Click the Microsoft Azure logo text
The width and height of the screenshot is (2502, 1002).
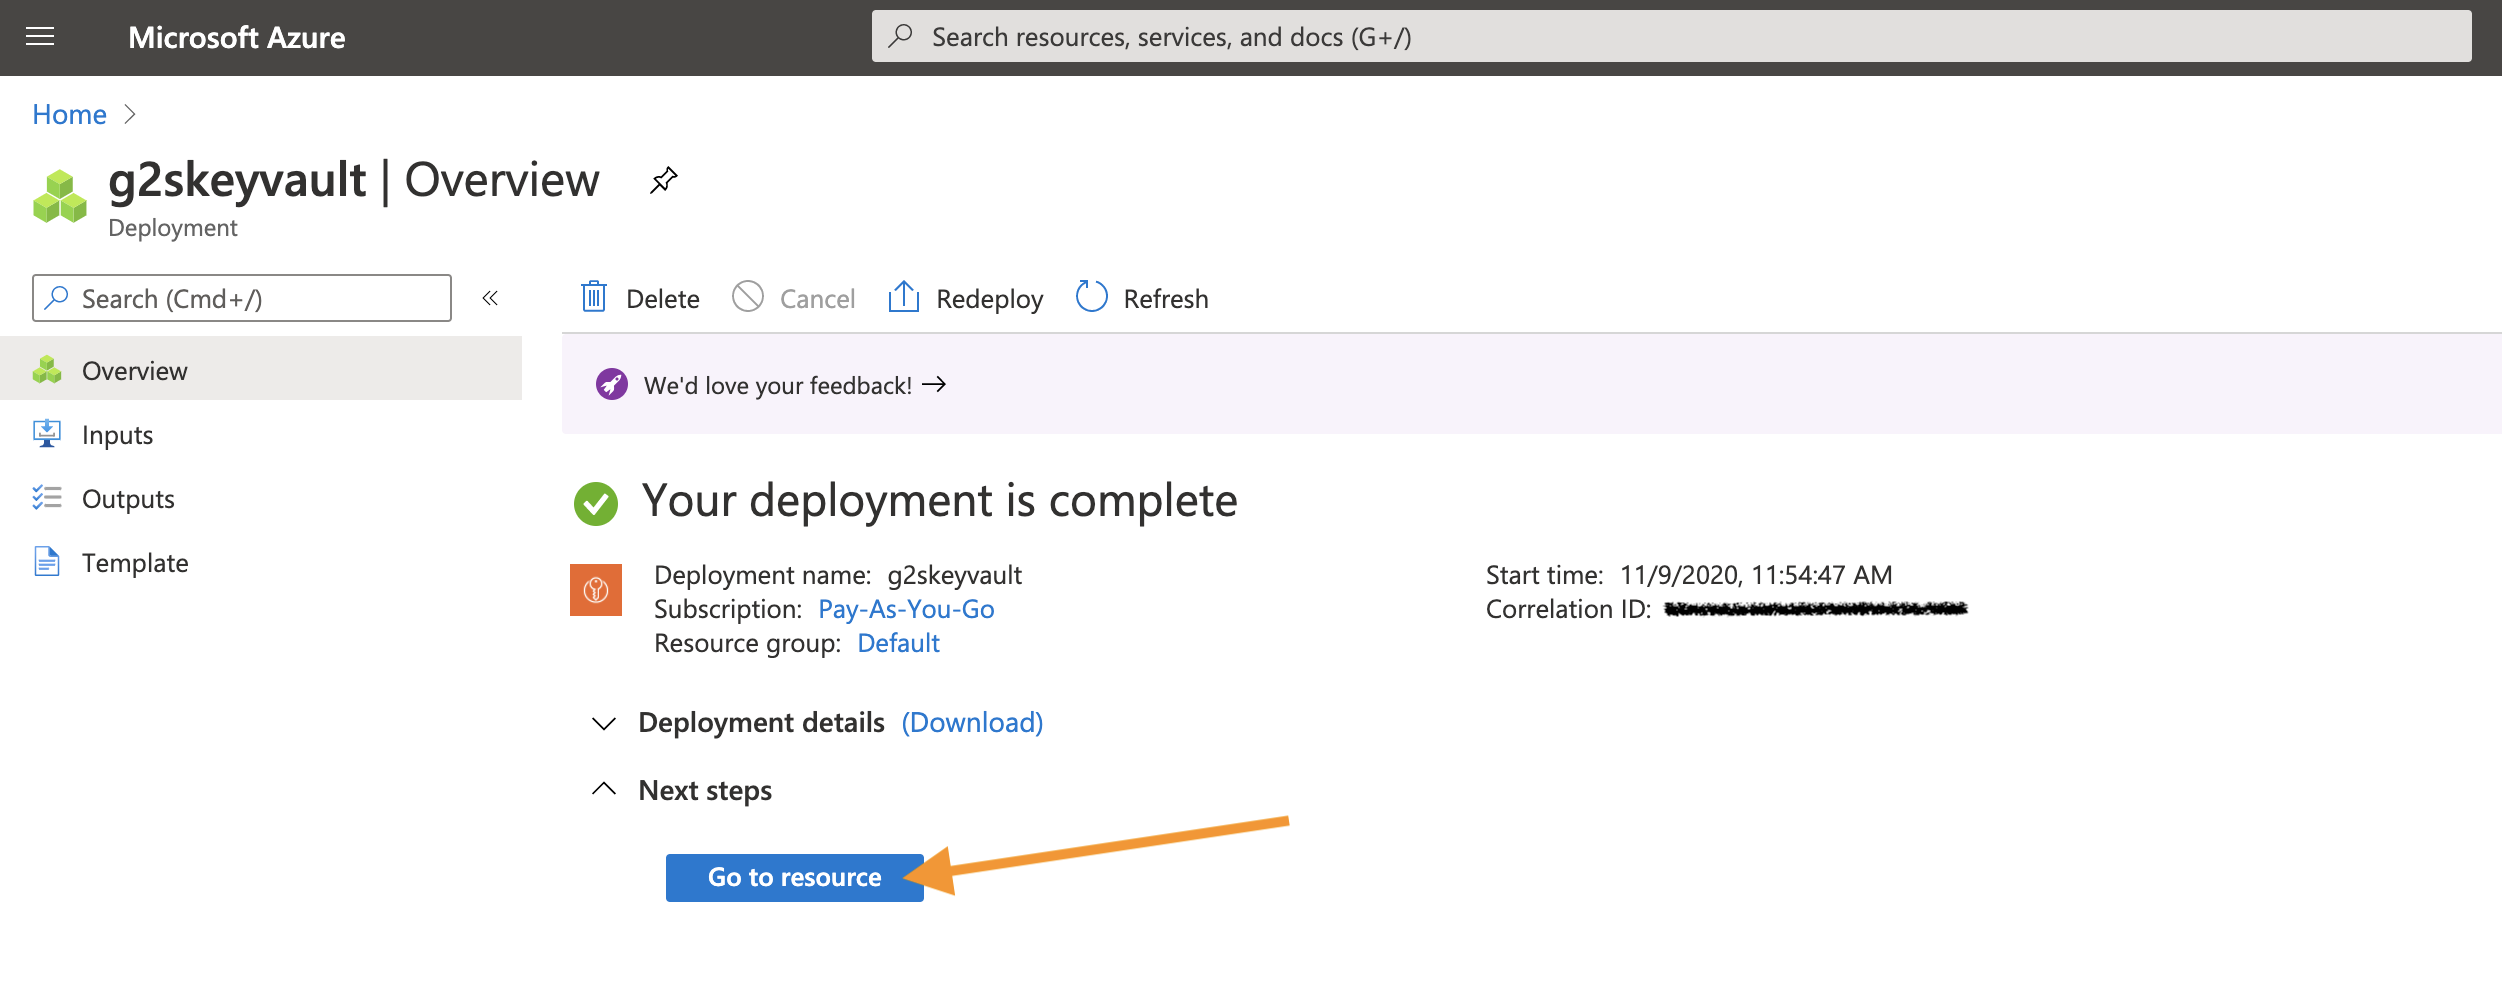[237, 38]
